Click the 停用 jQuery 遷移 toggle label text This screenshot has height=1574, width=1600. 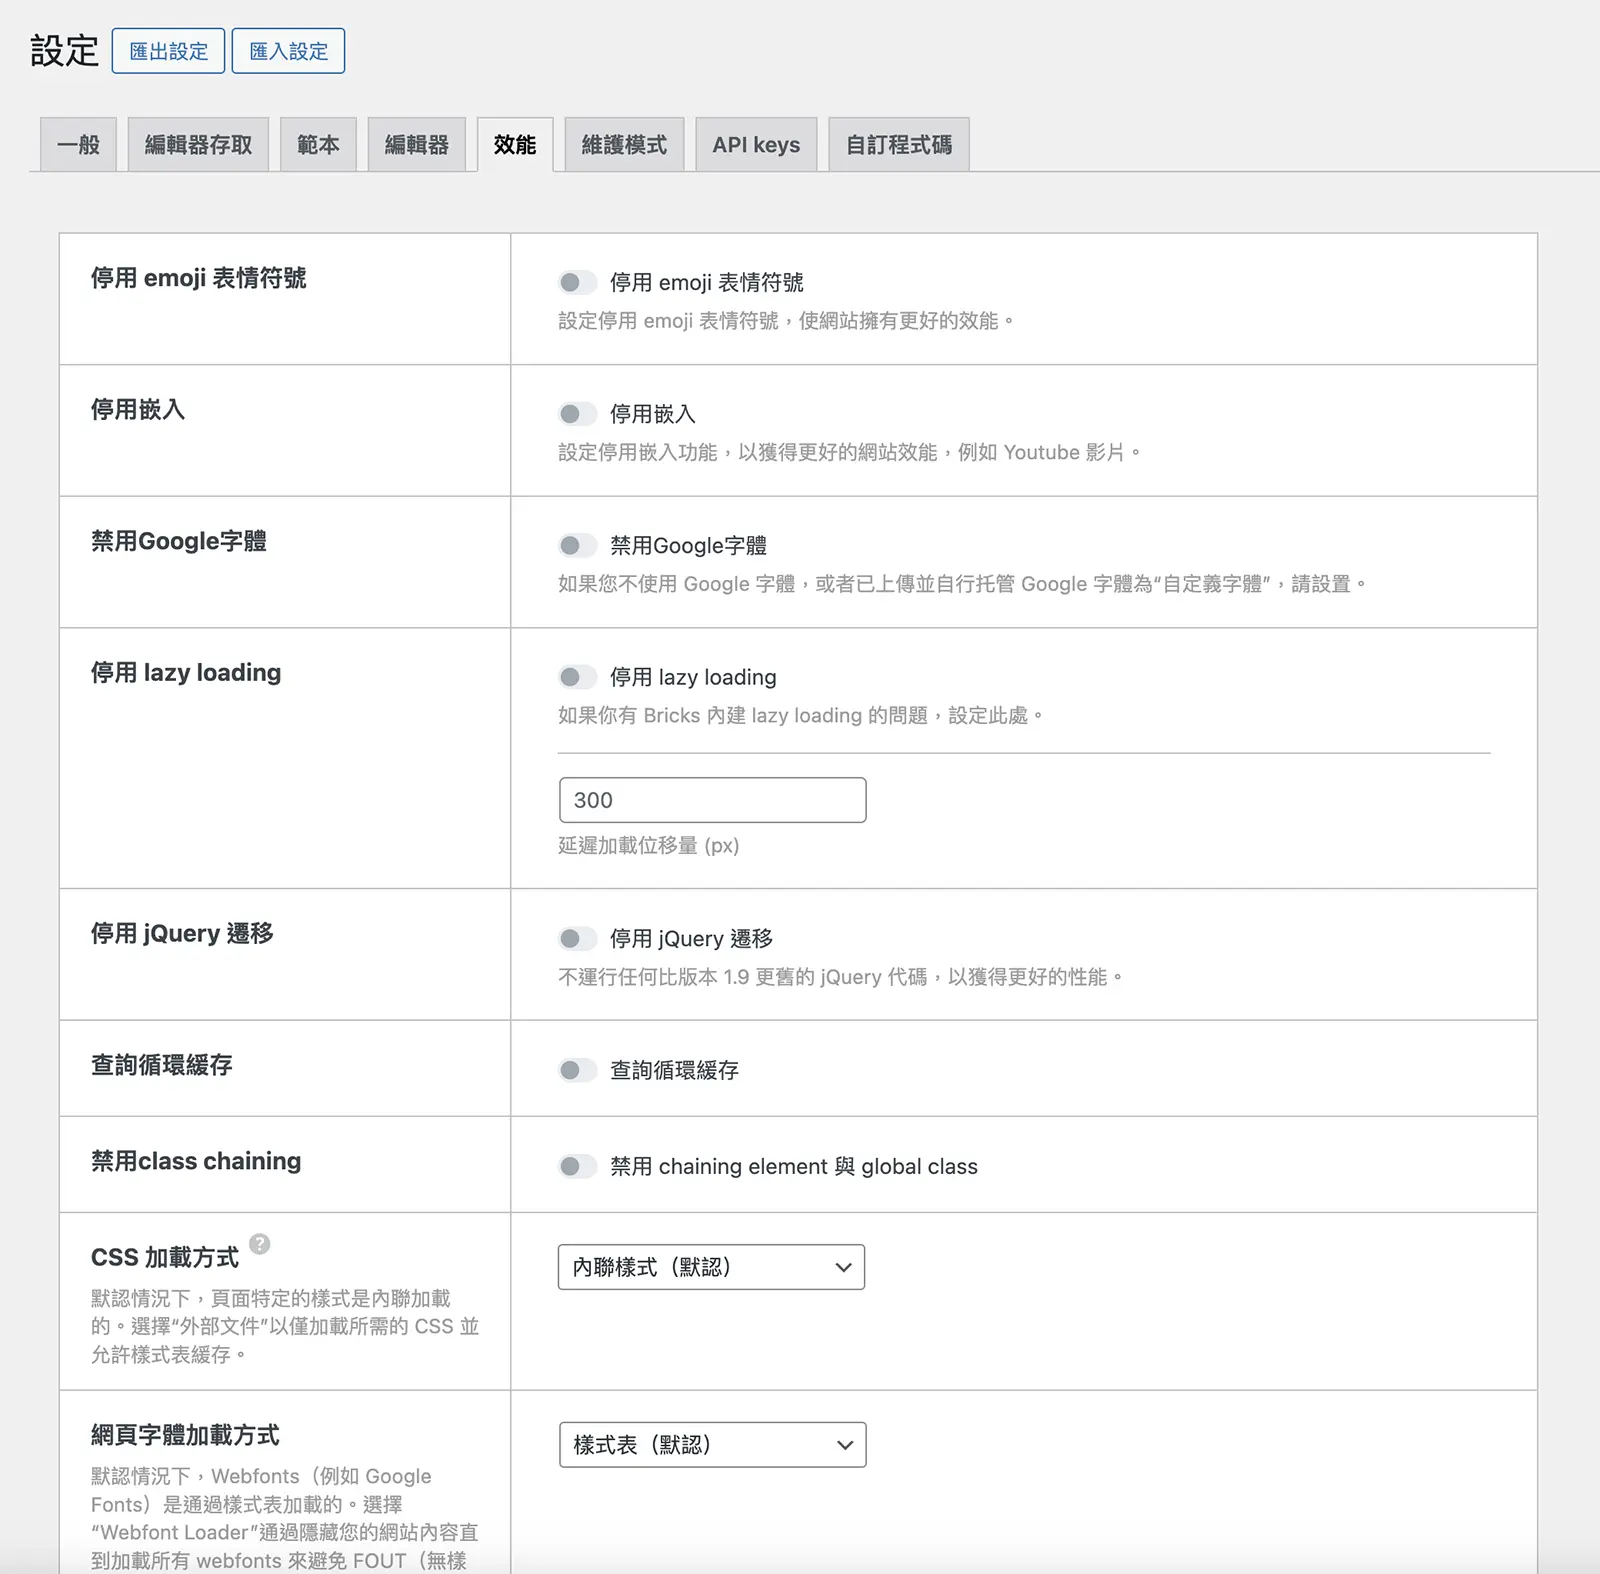coord(692,938)
